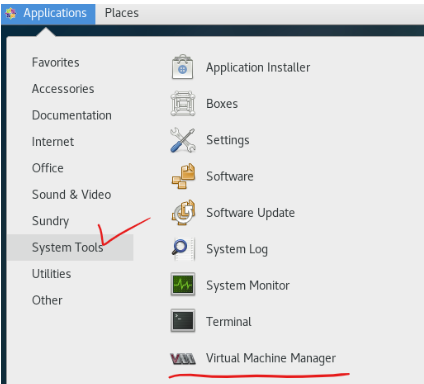Select the Accessories category
424x384 pixels.
[63, 89]
